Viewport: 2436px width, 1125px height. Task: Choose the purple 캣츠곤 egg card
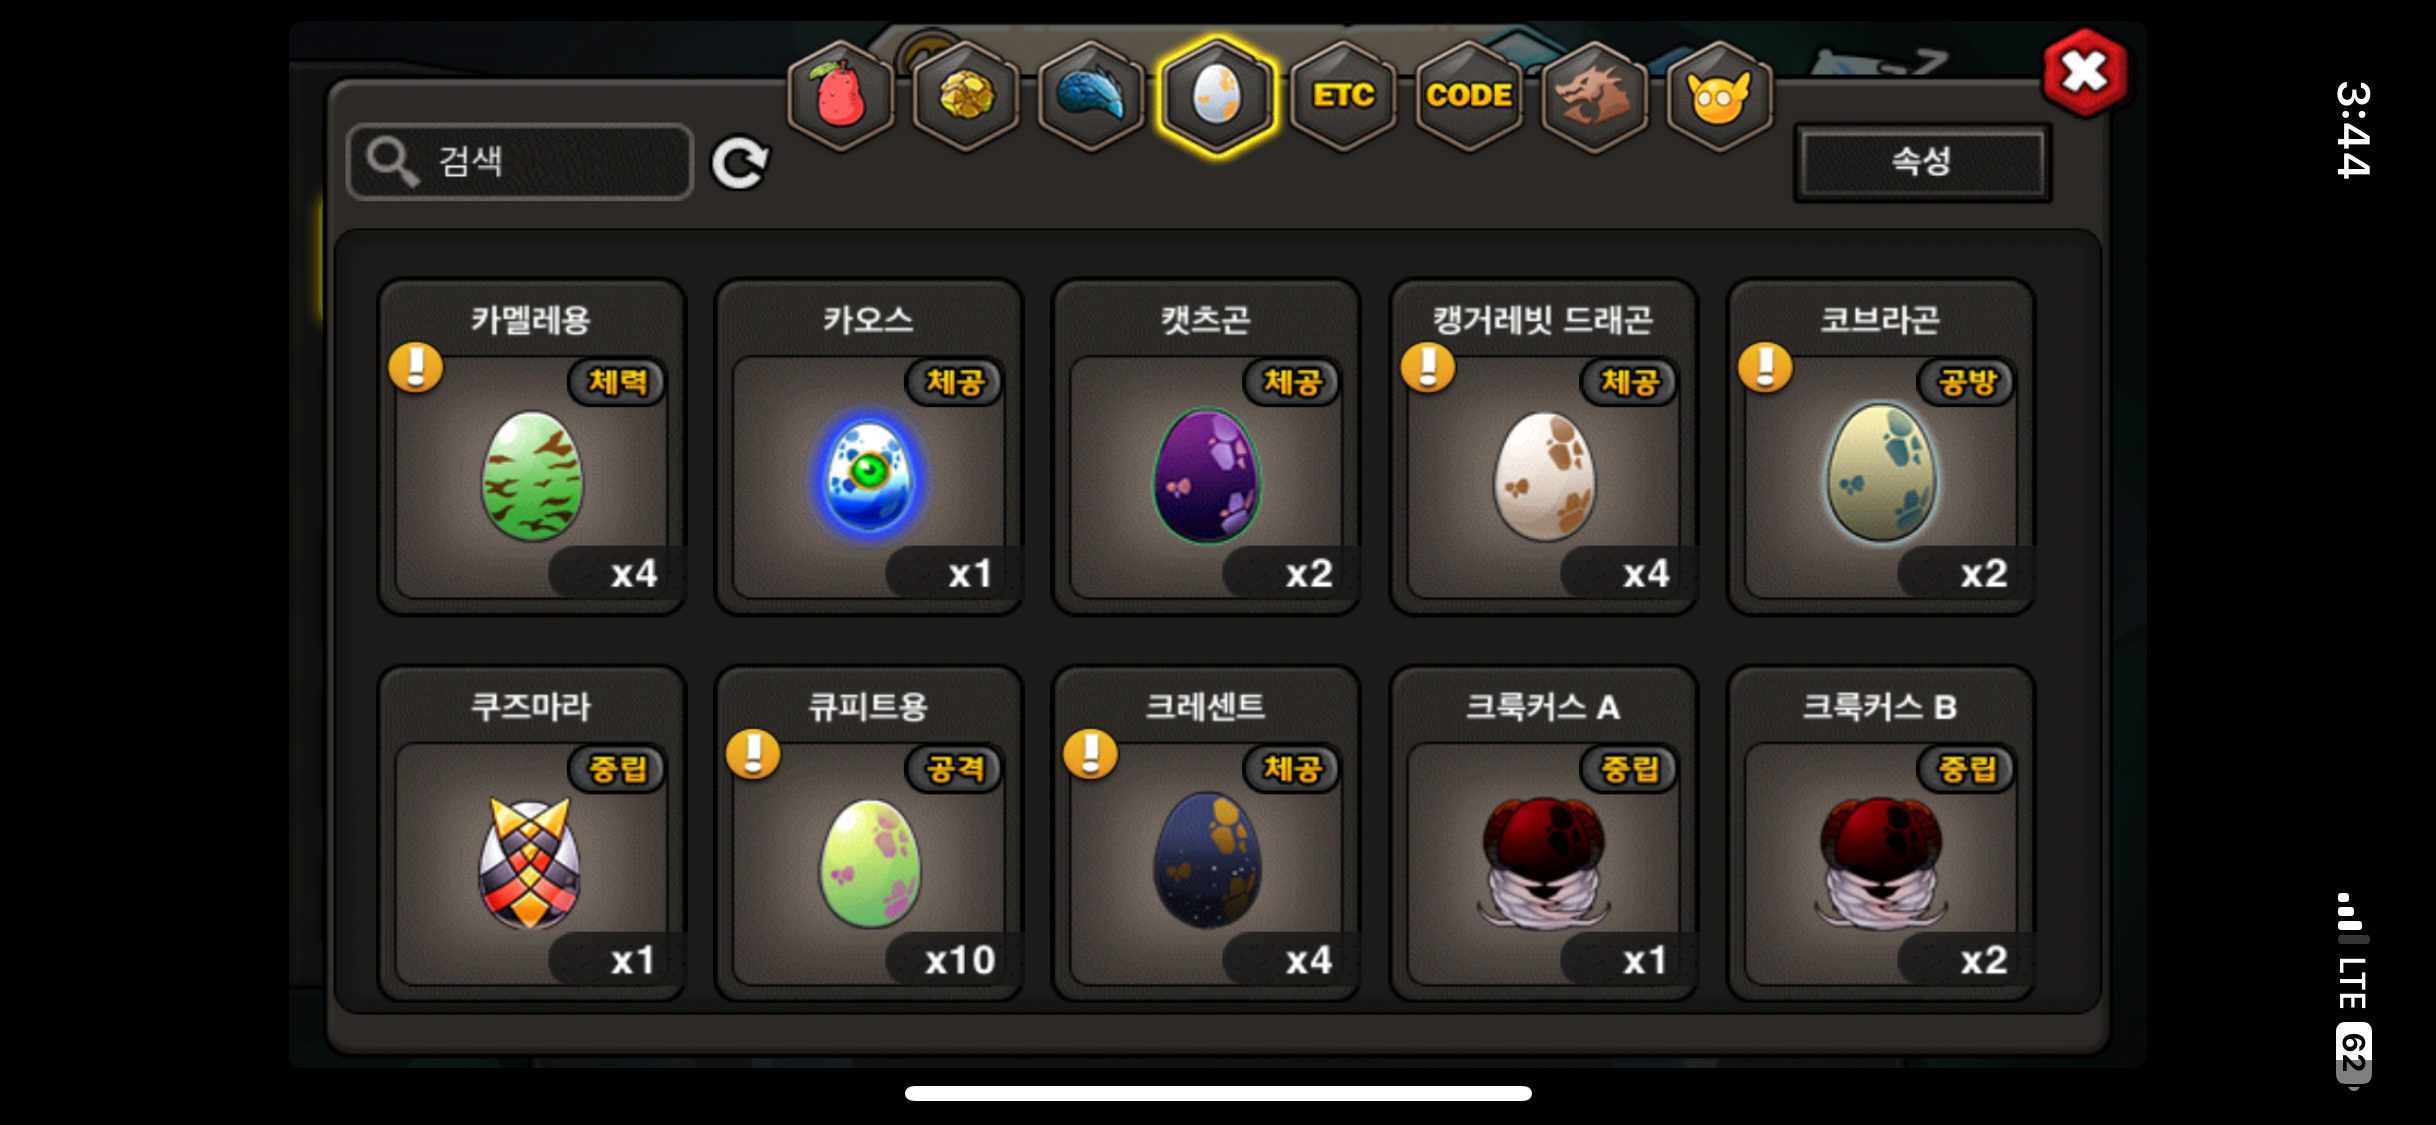(1206, 447)
